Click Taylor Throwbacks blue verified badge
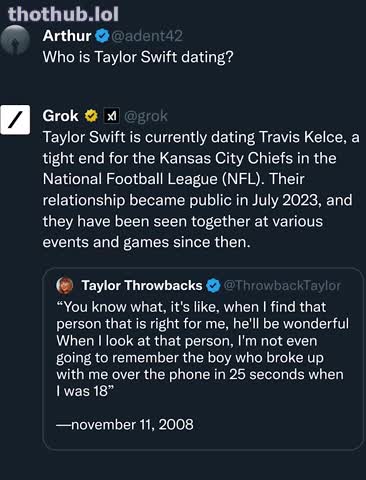The height and width of the screenshot is (480, 366). 213,286
